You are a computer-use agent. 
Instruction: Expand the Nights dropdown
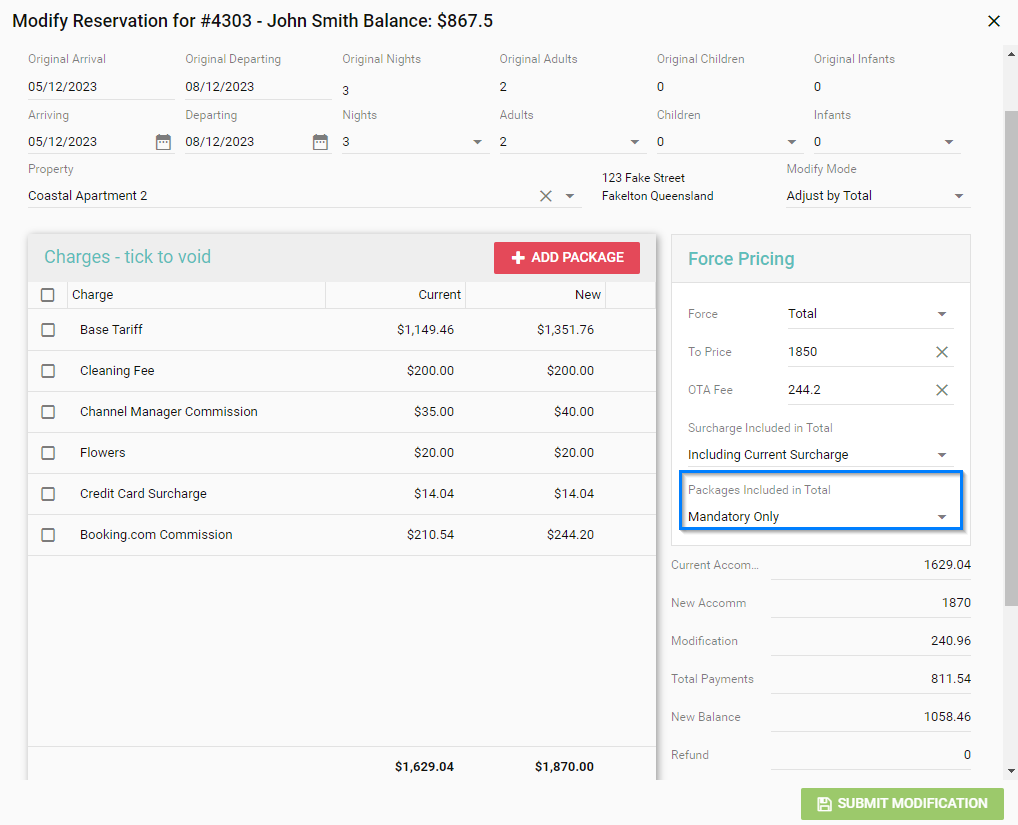477,142
